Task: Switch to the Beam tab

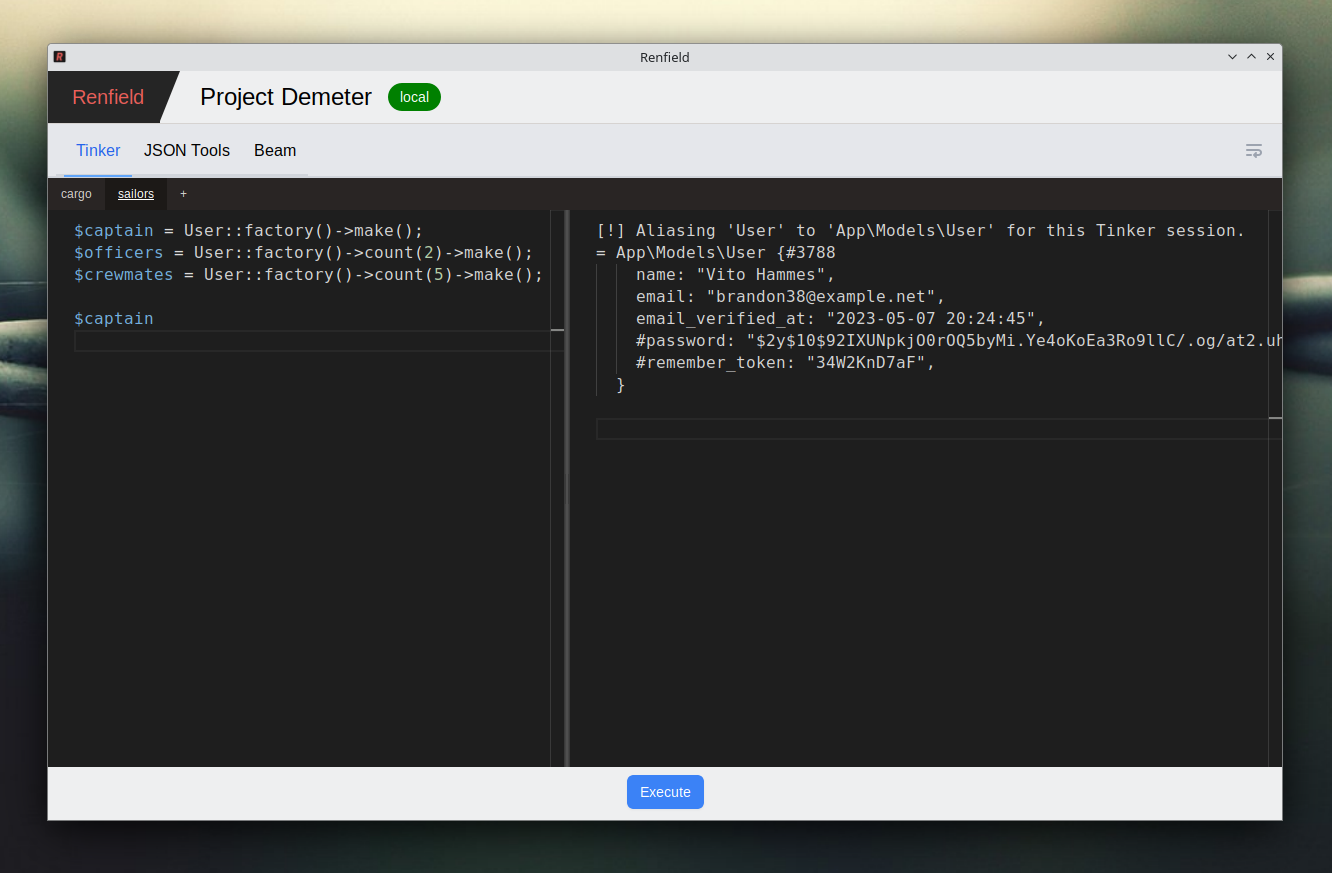Action: (x=275, y=151)
